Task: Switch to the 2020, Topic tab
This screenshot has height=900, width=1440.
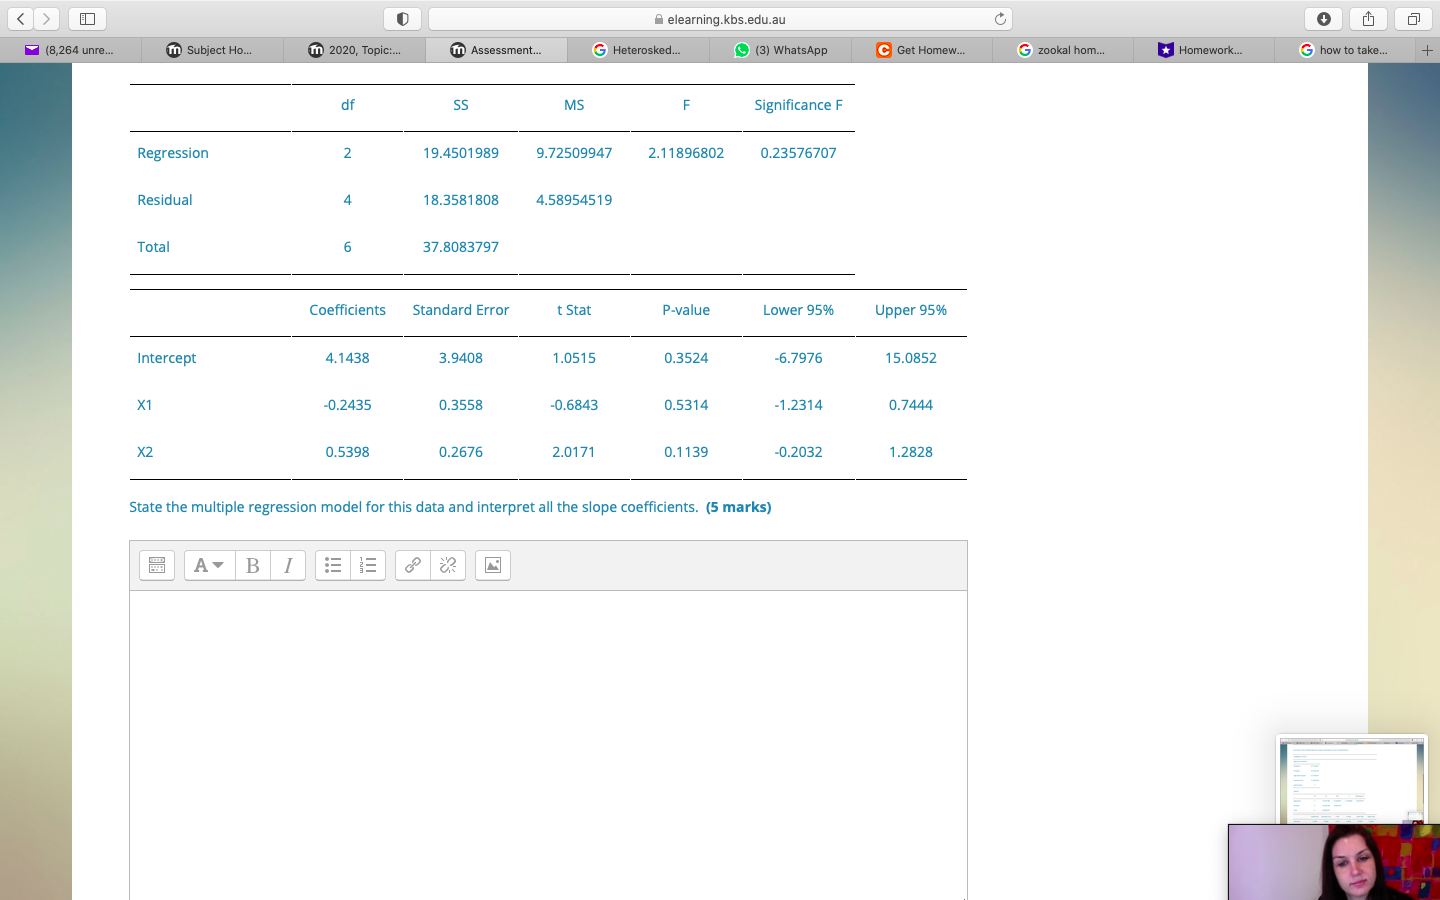Action: tap(354, 50)
